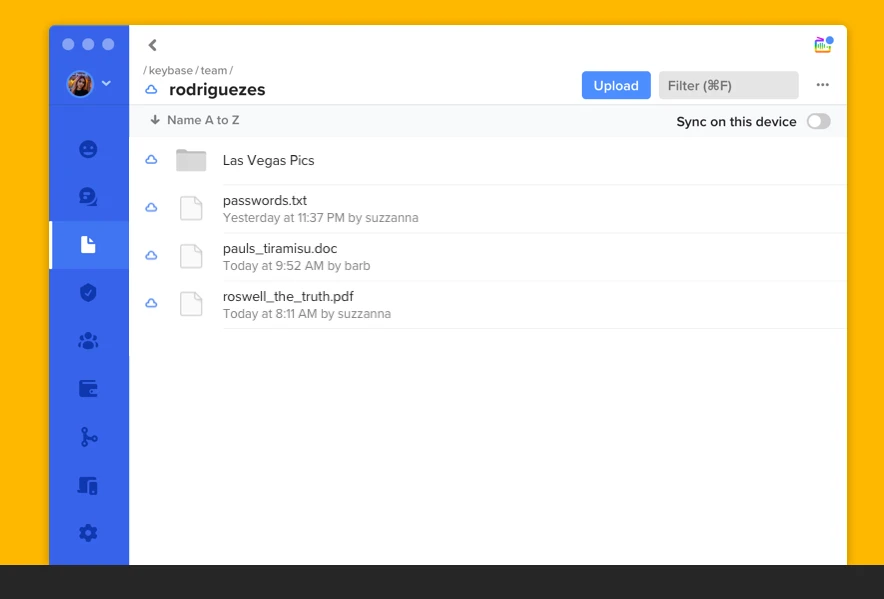The height and width of the screenshot is (599, 884).
Task: Open the Teams tab in sidebar
Action: 88,341
